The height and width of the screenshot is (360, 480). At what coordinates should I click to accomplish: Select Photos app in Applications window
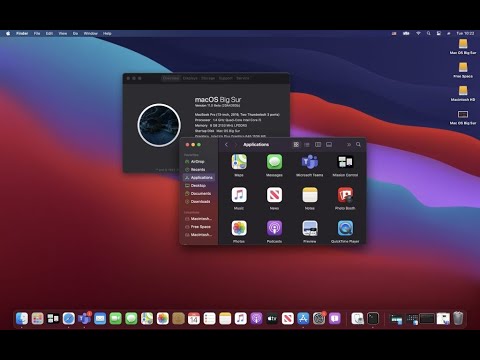[x=239, y=228]
